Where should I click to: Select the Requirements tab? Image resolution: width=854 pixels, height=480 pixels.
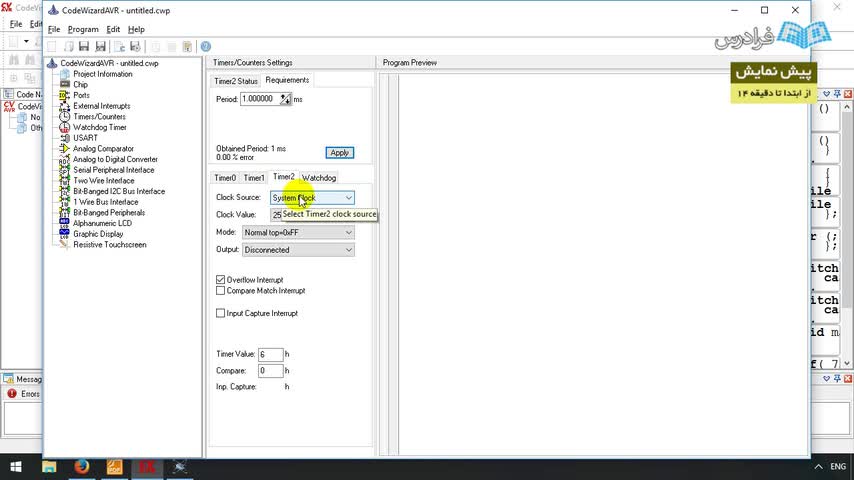pos(287,80)
